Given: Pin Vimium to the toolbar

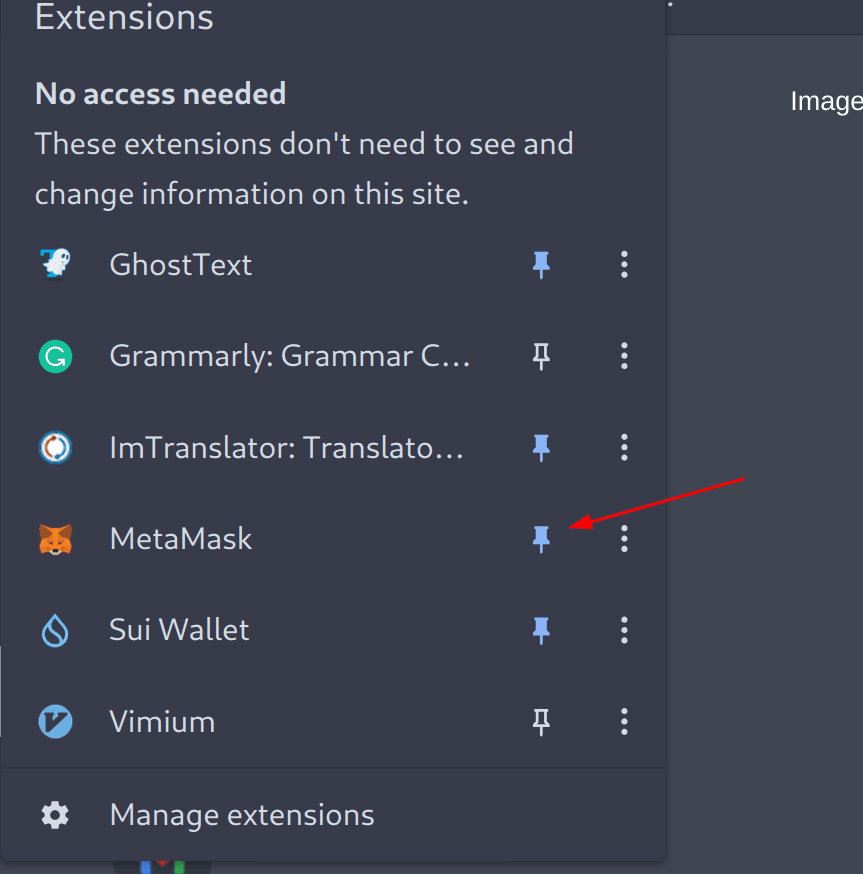Looking at the screenshot, I should pyautogui.click(x=541, y=721).
